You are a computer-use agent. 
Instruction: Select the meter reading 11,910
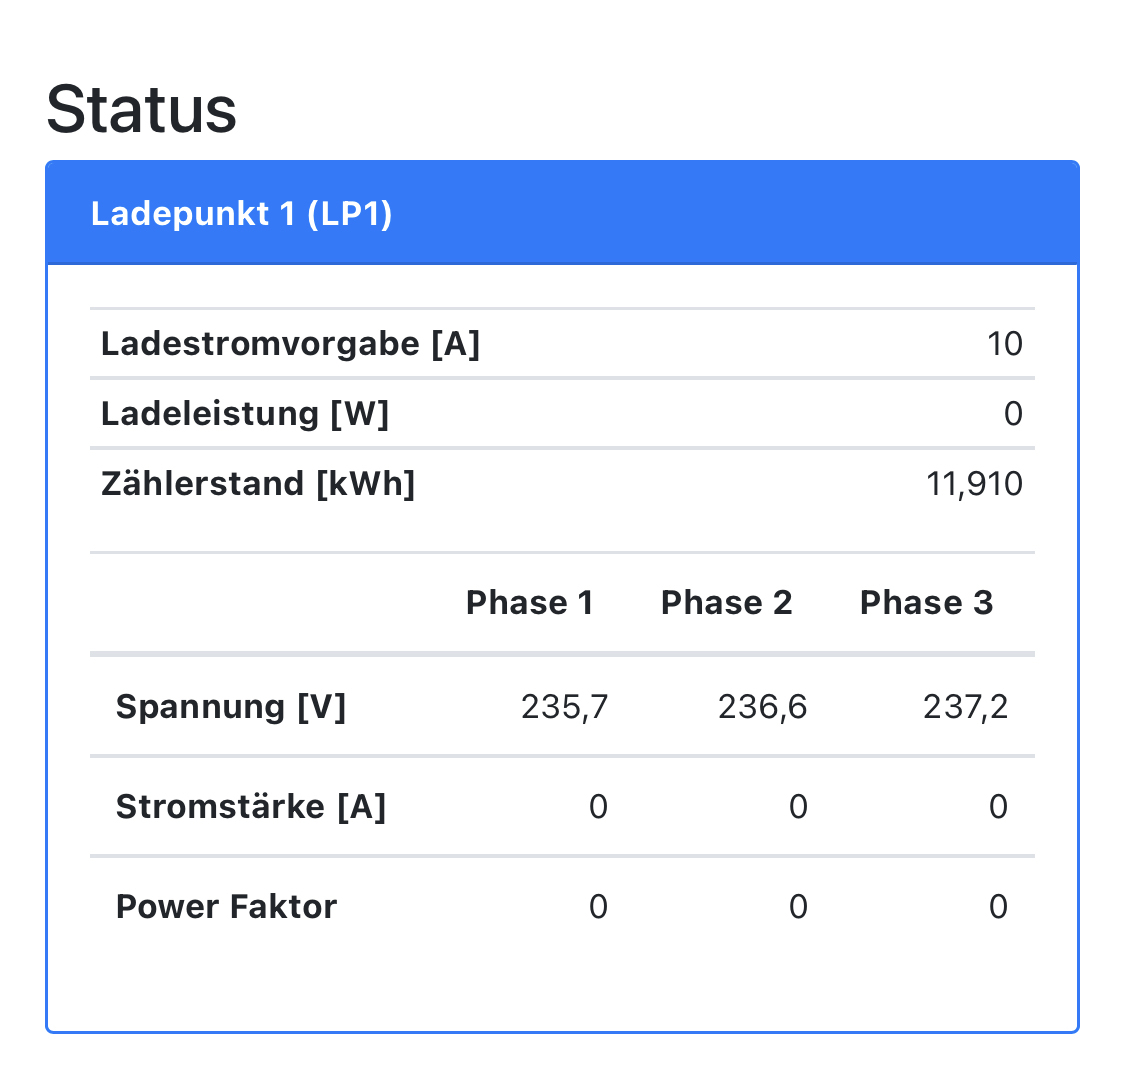974,484
